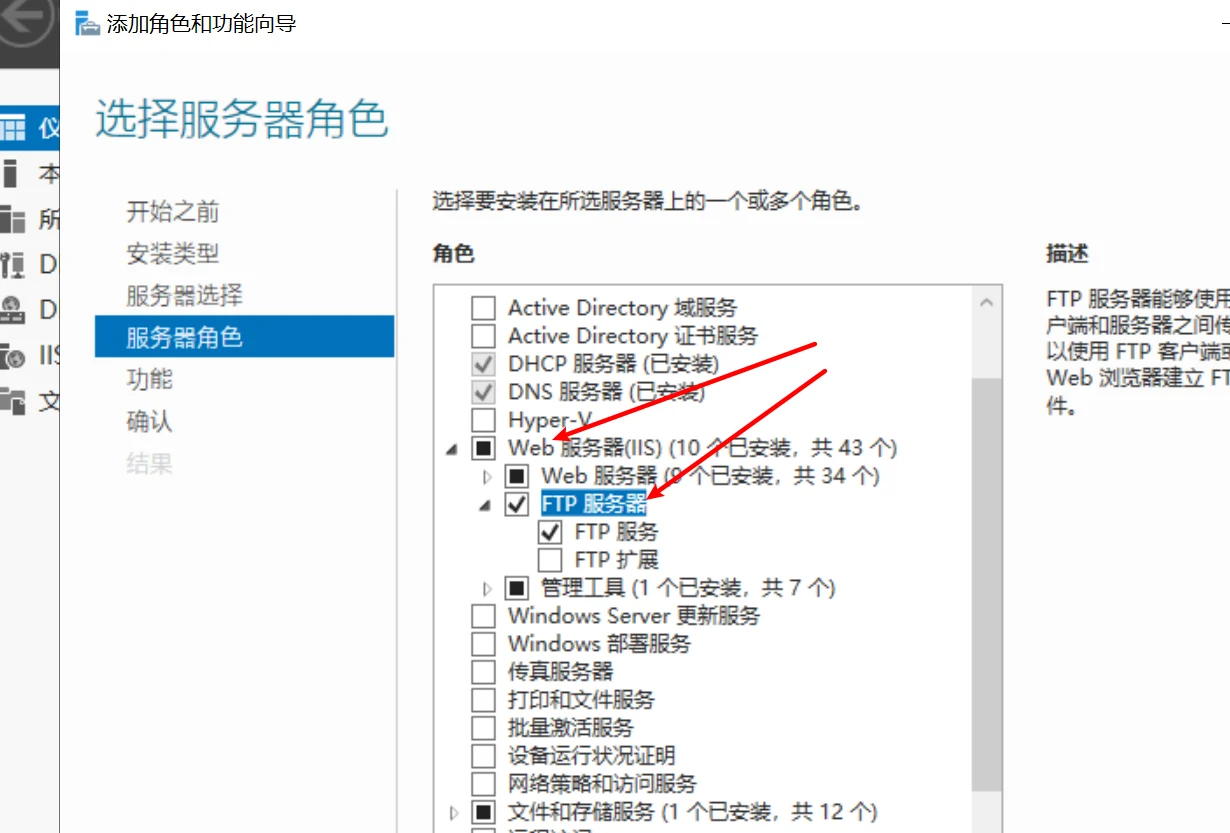Uncheck the FTP 服务 checkbox
Viewport: 1230px width, 833px height.
[x=551, y=531]
